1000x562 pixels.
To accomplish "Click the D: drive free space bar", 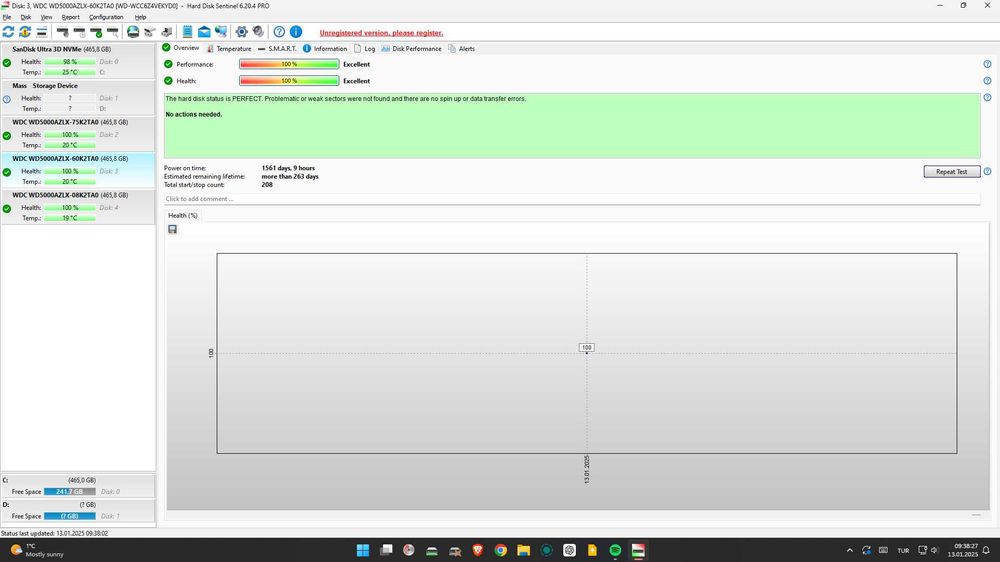I will click(x=70, y=516).
